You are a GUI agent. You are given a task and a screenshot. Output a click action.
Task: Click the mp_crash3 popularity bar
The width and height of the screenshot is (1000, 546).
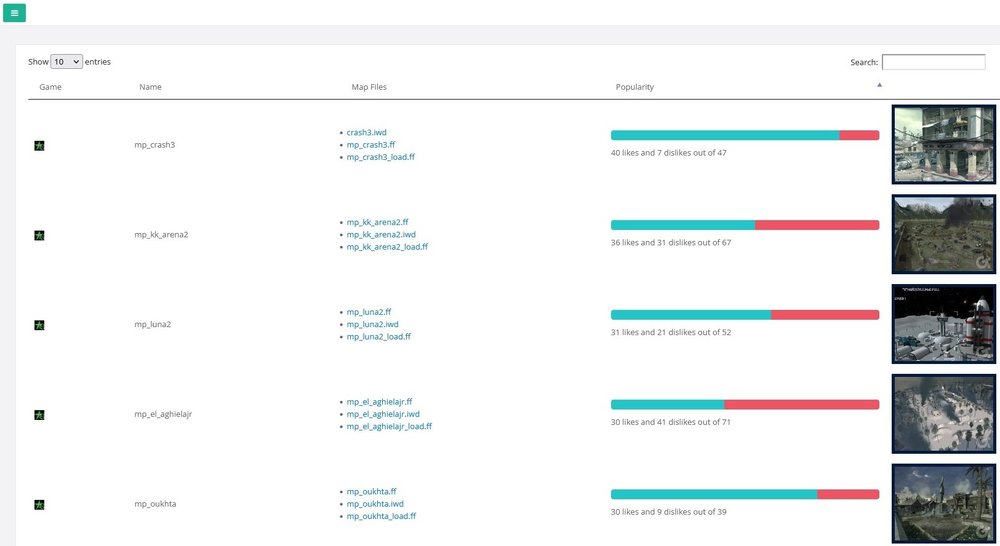744,135
